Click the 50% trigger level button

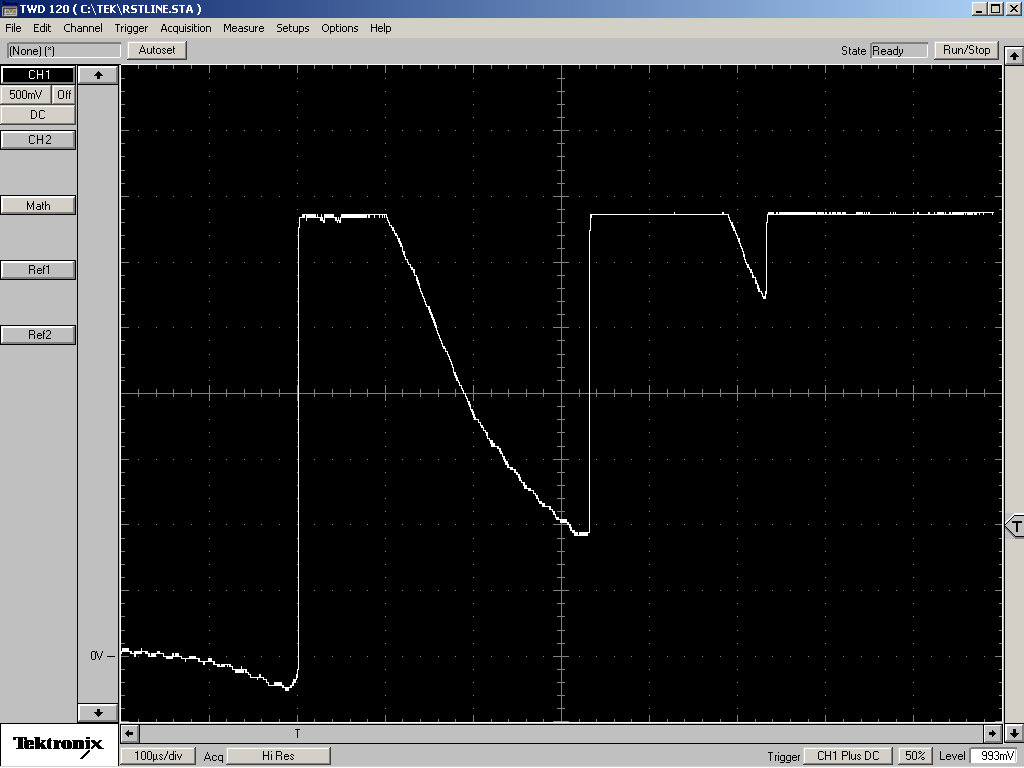click(915, 756)
